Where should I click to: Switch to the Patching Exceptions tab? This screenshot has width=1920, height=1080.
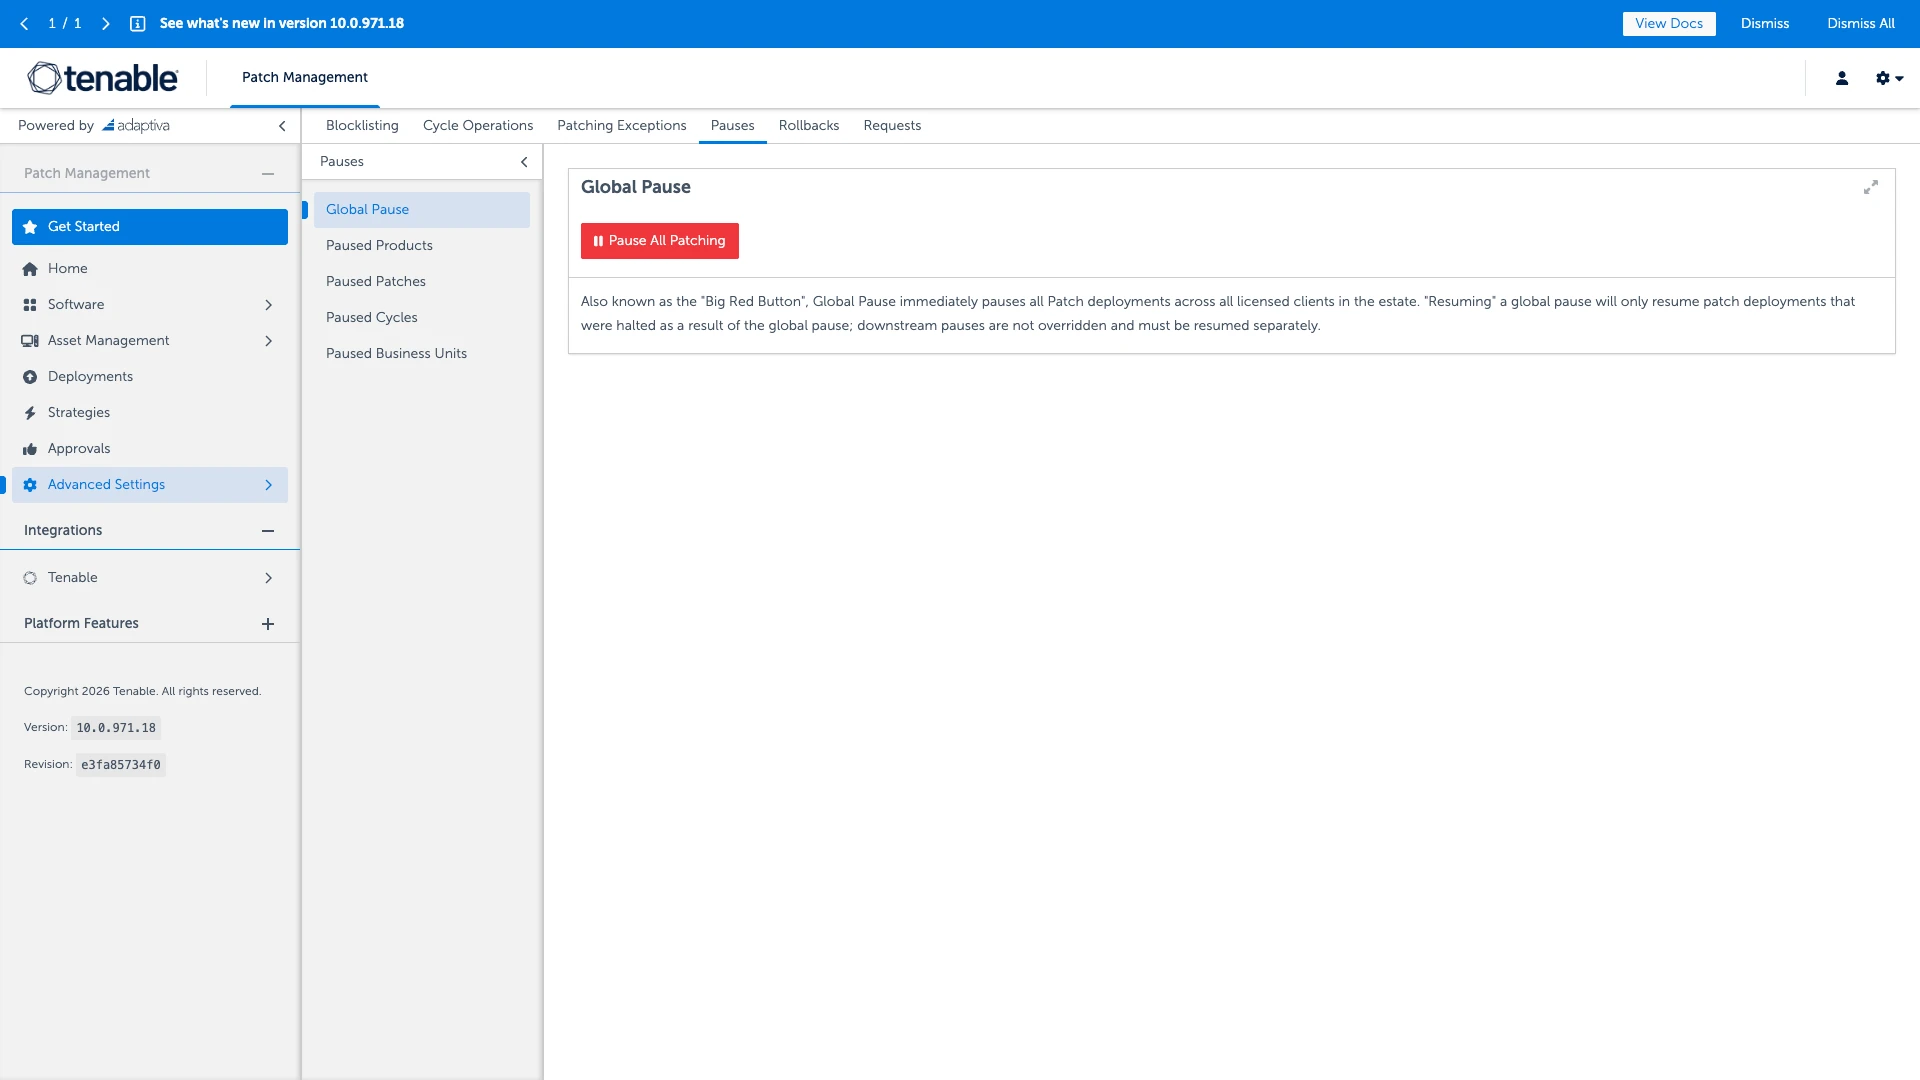[622, 126]
